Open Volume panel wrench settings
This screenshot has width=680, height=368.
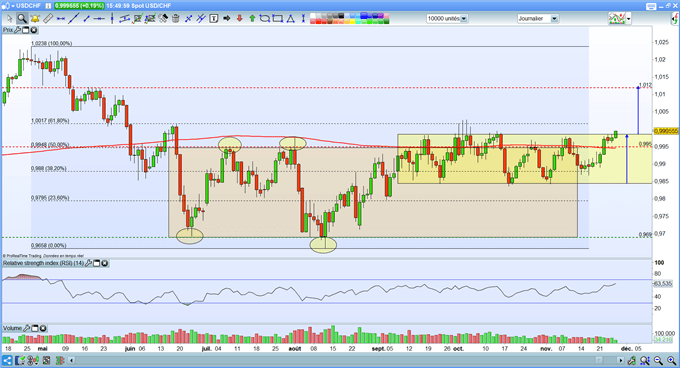click(x=26, y=328)
